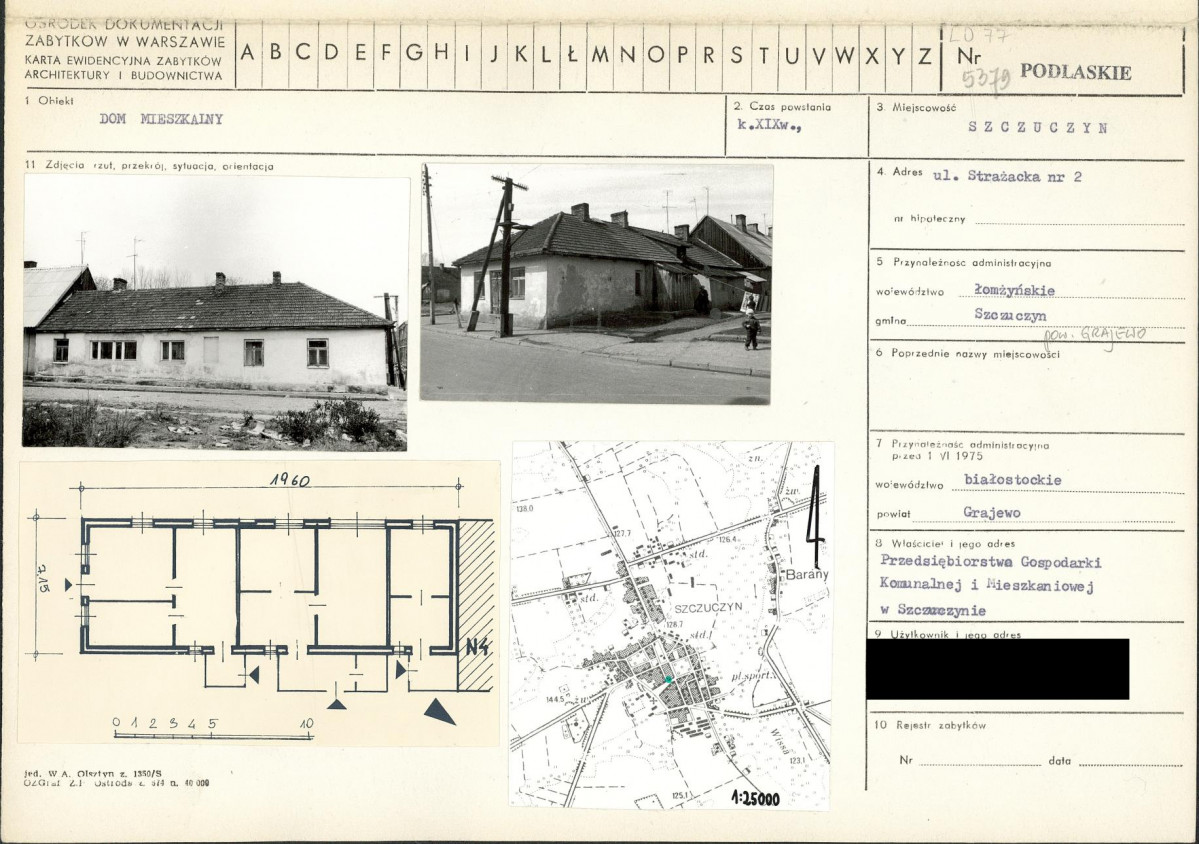1199x844 pixels.
Task: Click the PODLASKIE stamp text
Action: tap(1075, 73)
